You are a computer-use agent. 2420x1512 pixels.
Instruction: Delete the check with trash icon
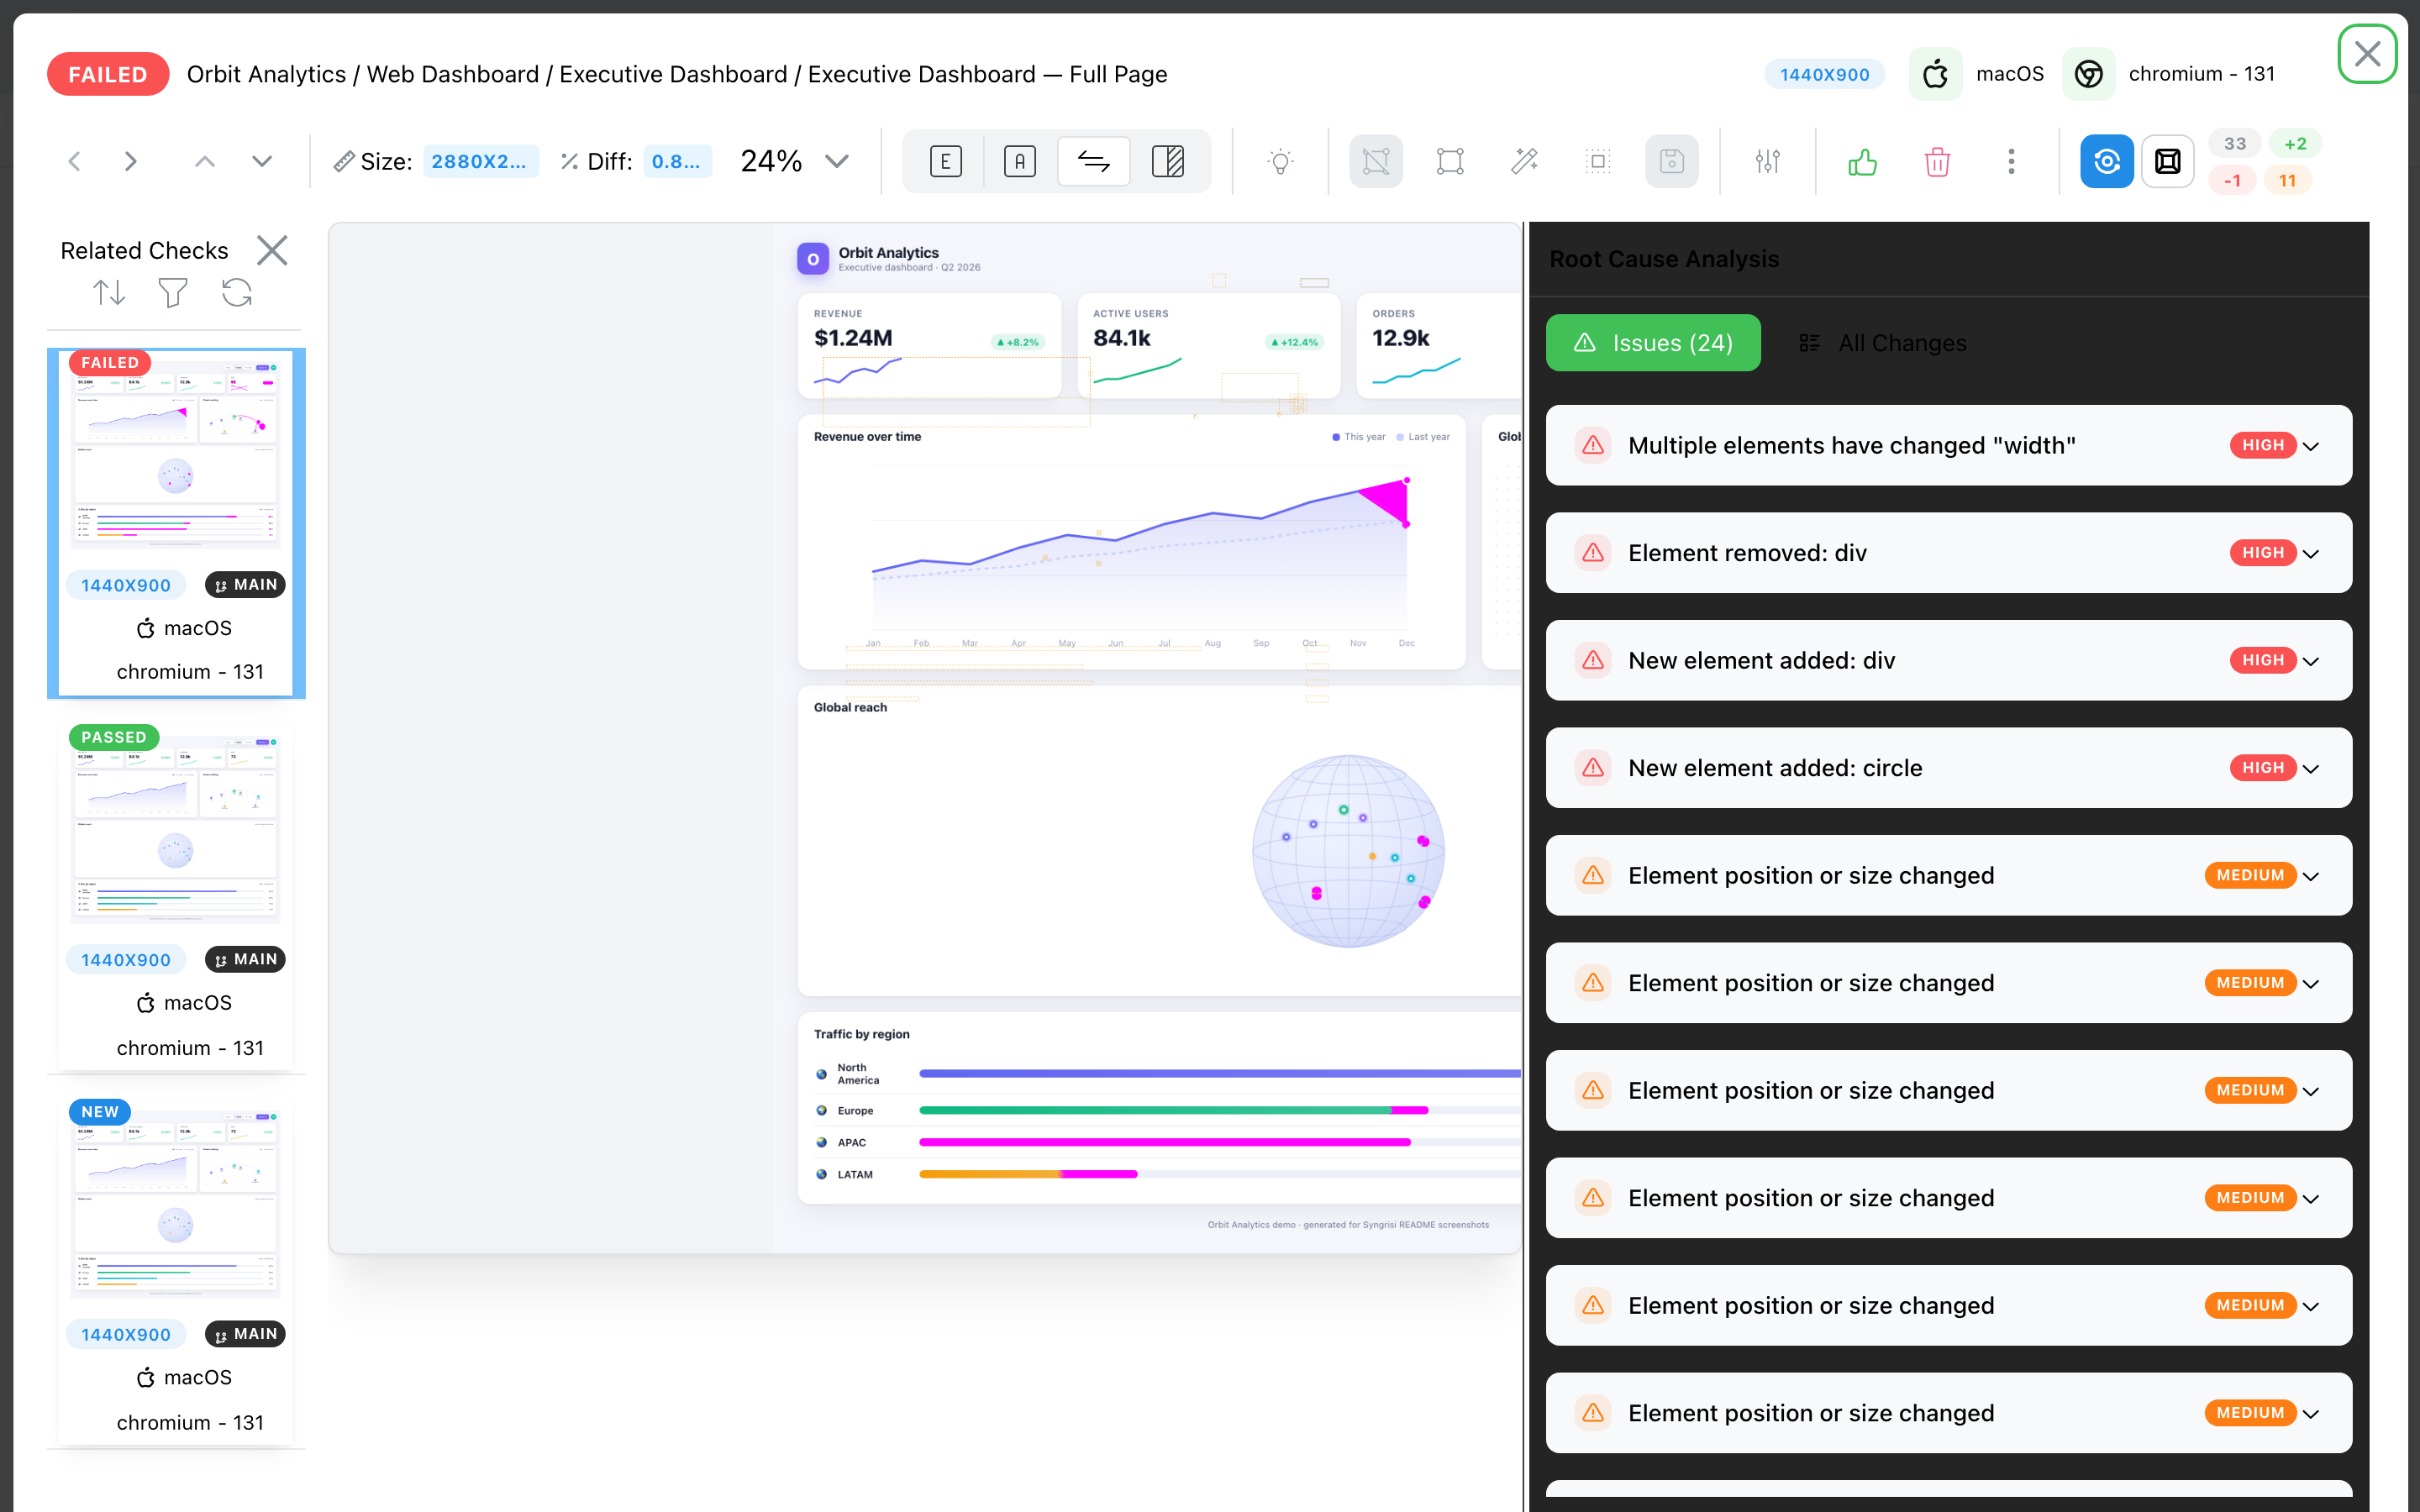1937,161
